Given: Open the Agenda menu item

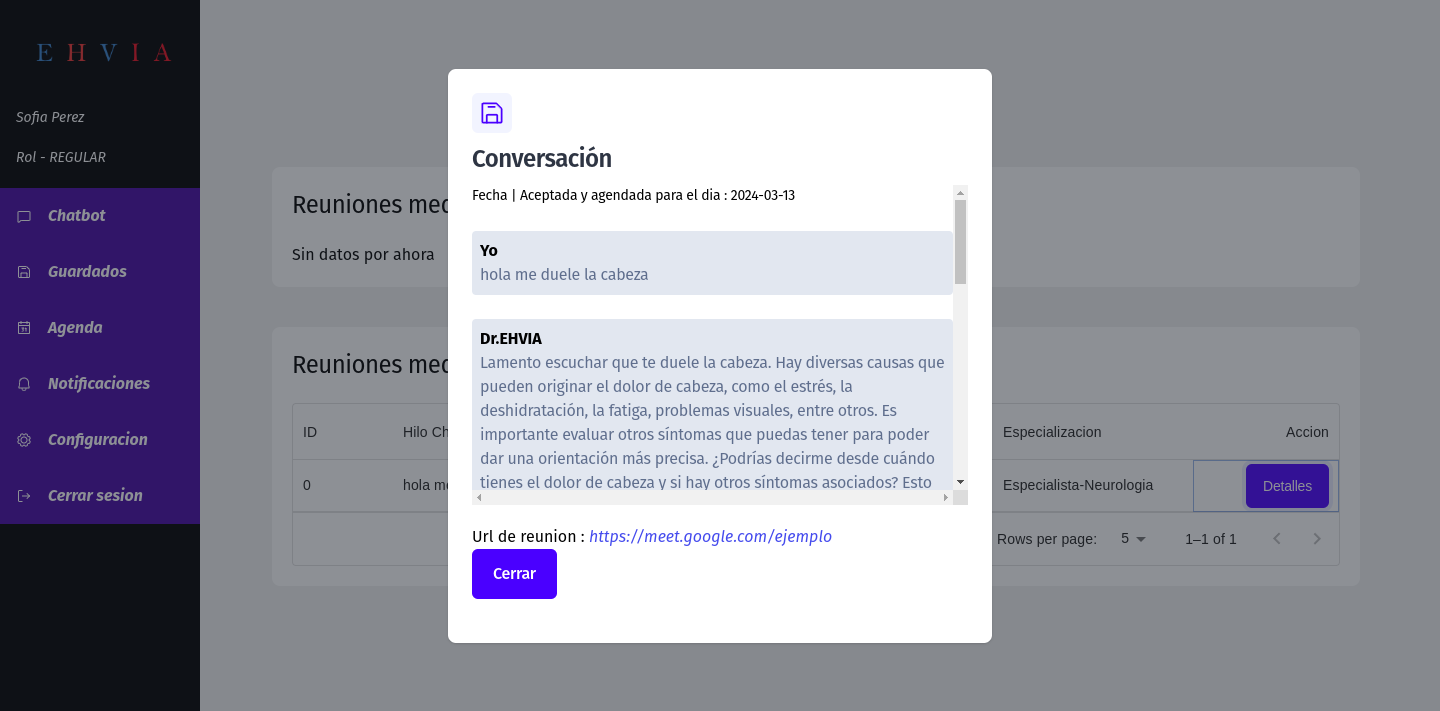Looking at the screenshot, I should coord(75,328).
